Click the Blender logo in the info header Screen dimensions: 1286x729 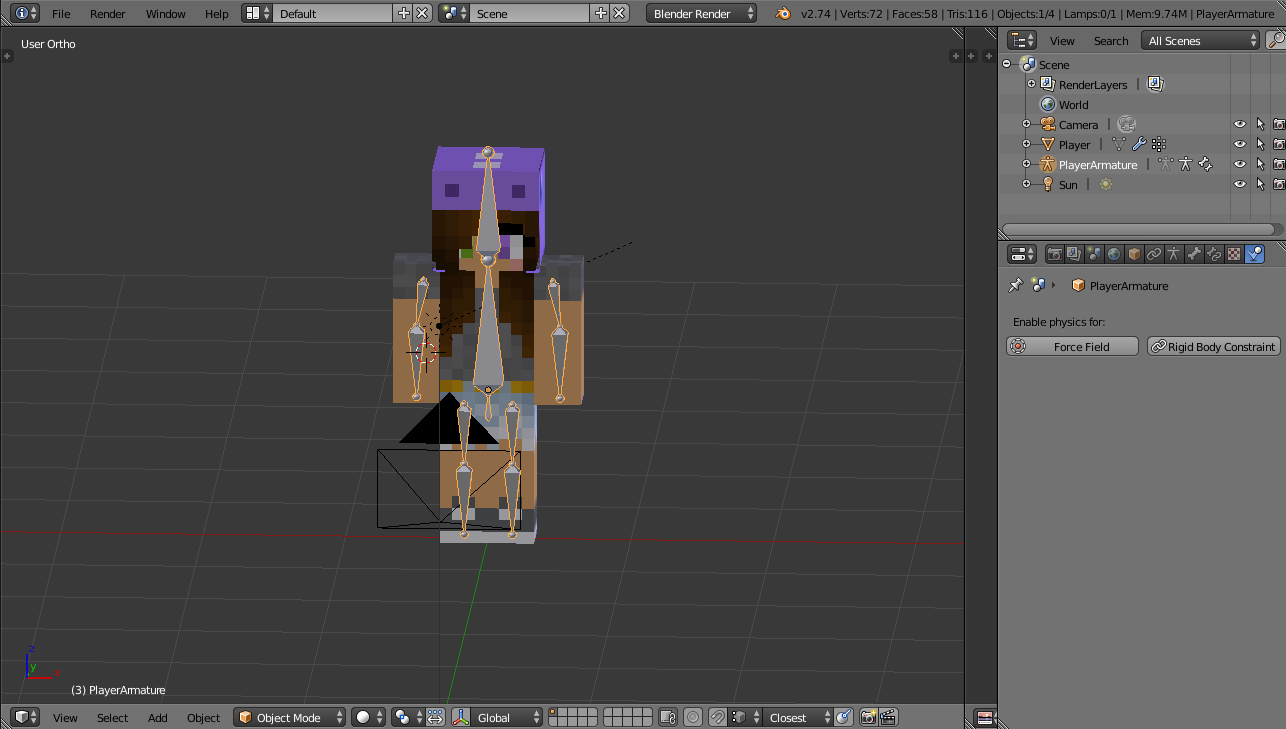point(783,13)
